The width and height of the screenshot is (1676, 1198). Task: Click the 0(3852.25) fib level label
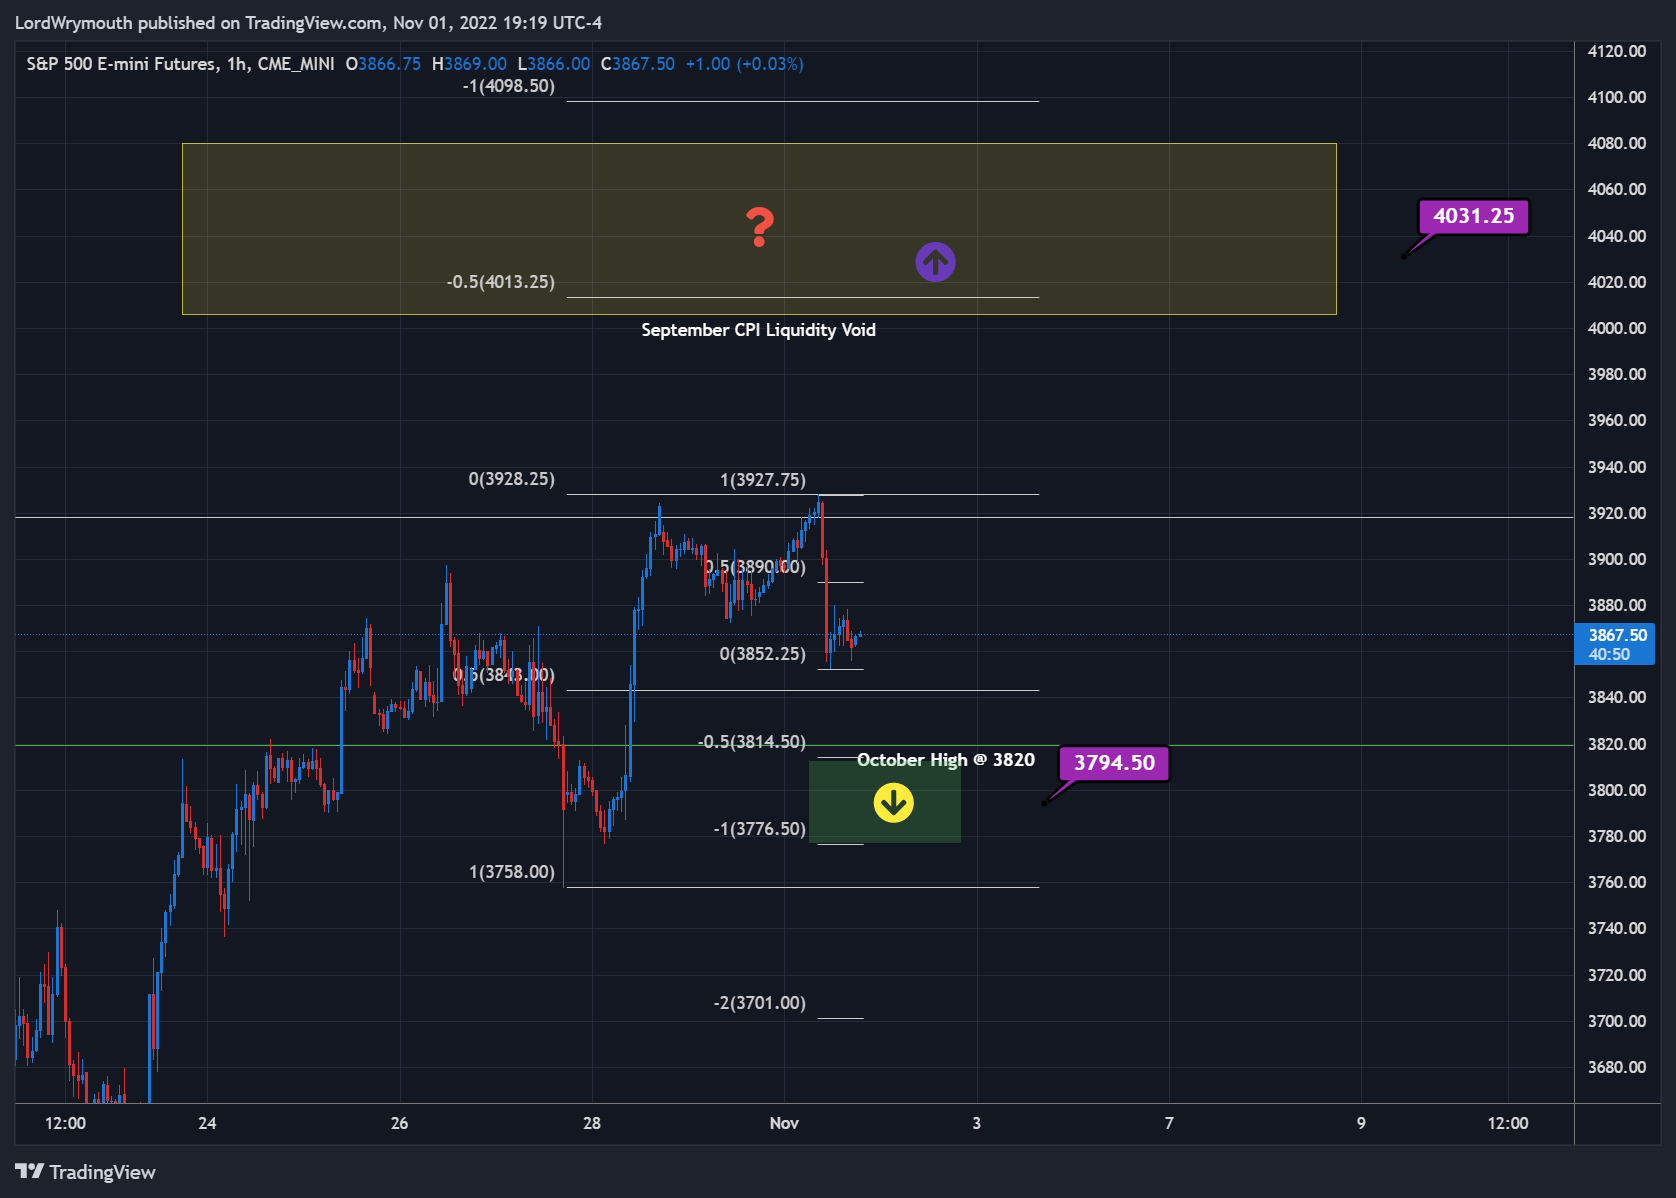(x=763, y=654)
